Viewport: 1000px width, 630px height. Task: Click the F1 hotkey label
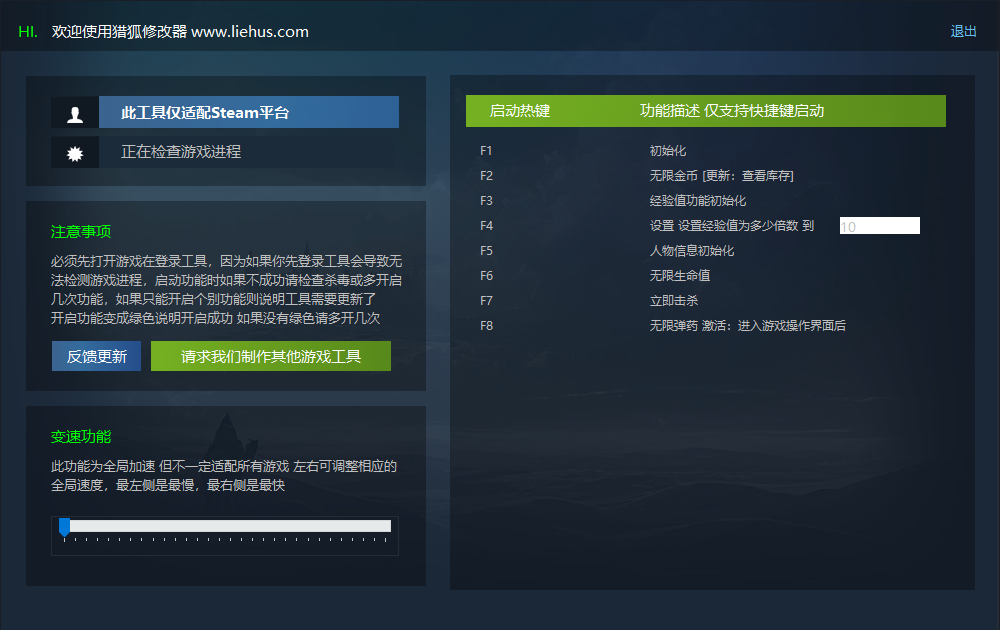coord(486,151)
